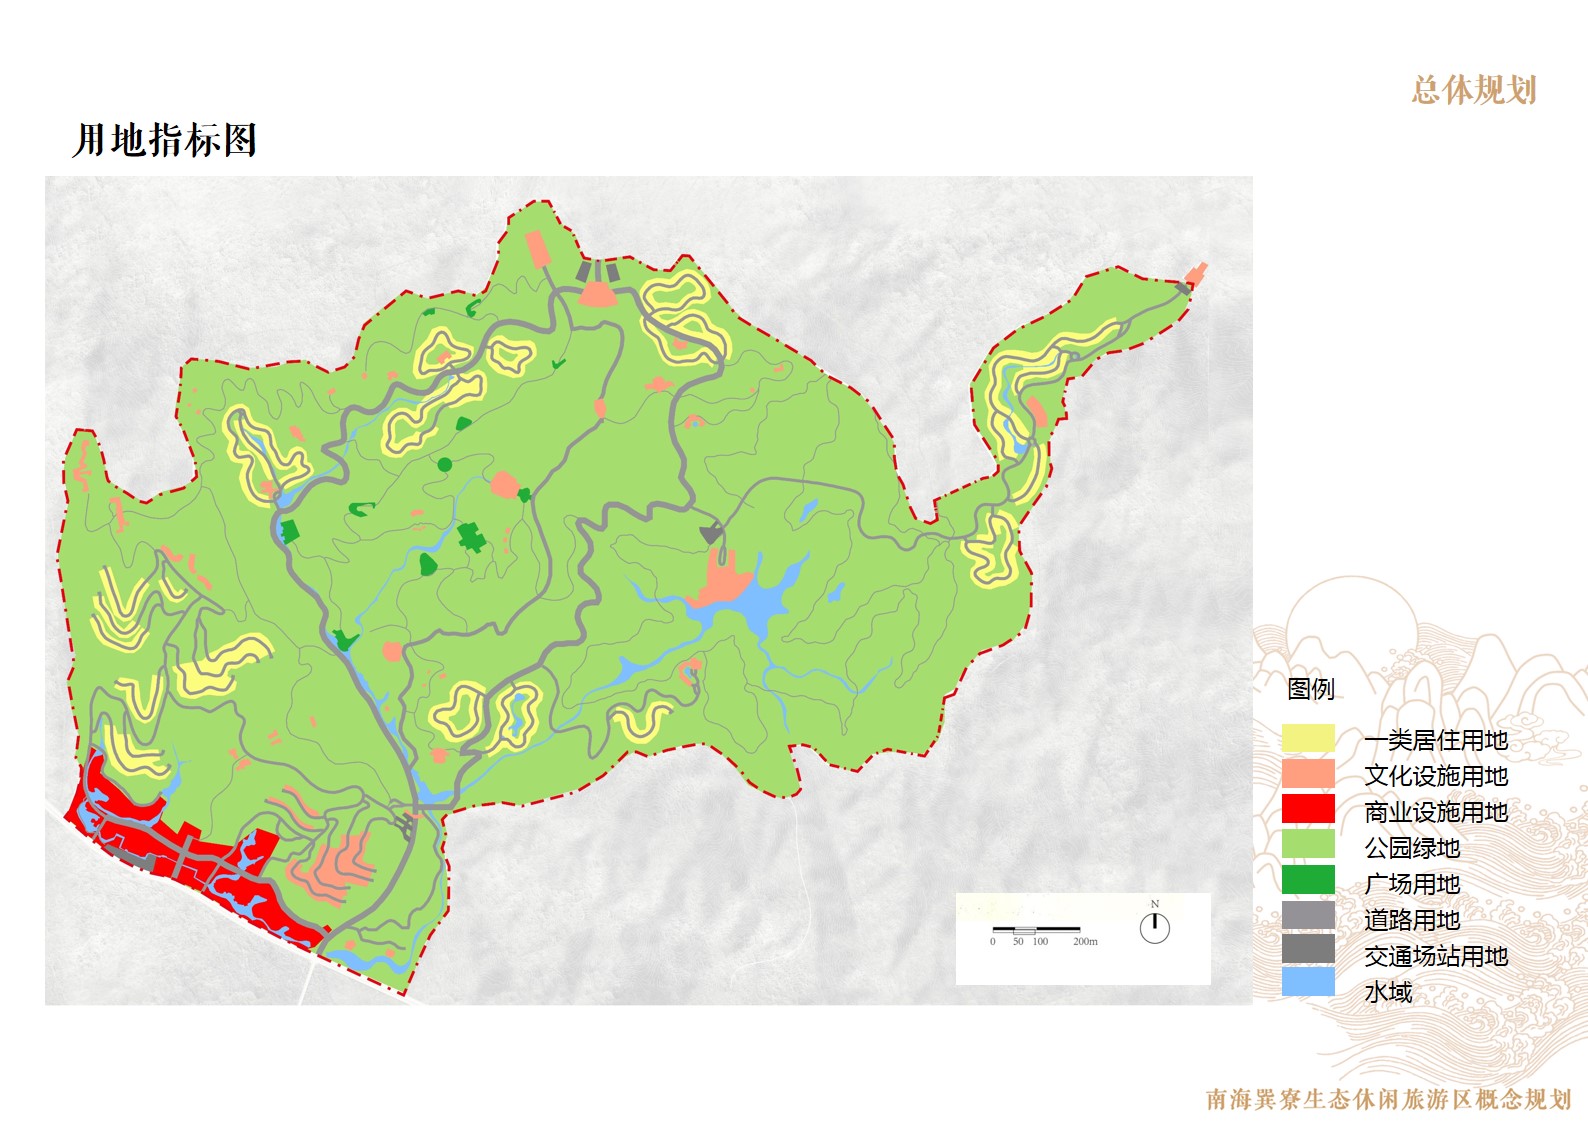This screenshot has height=1123, width=1588.
Task: Click the salmon 文化设施用地 legend swatch
Action: (1308, 774)
